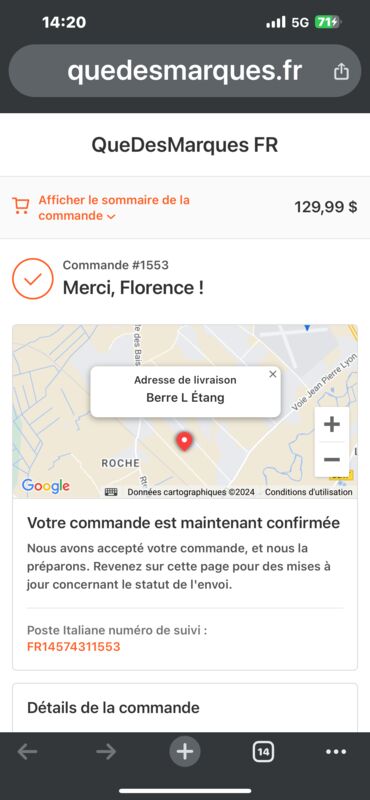This screenshot has width=370, height=800.
Task: Open a new tab with plus button
Action: click(x=185, y=752)
